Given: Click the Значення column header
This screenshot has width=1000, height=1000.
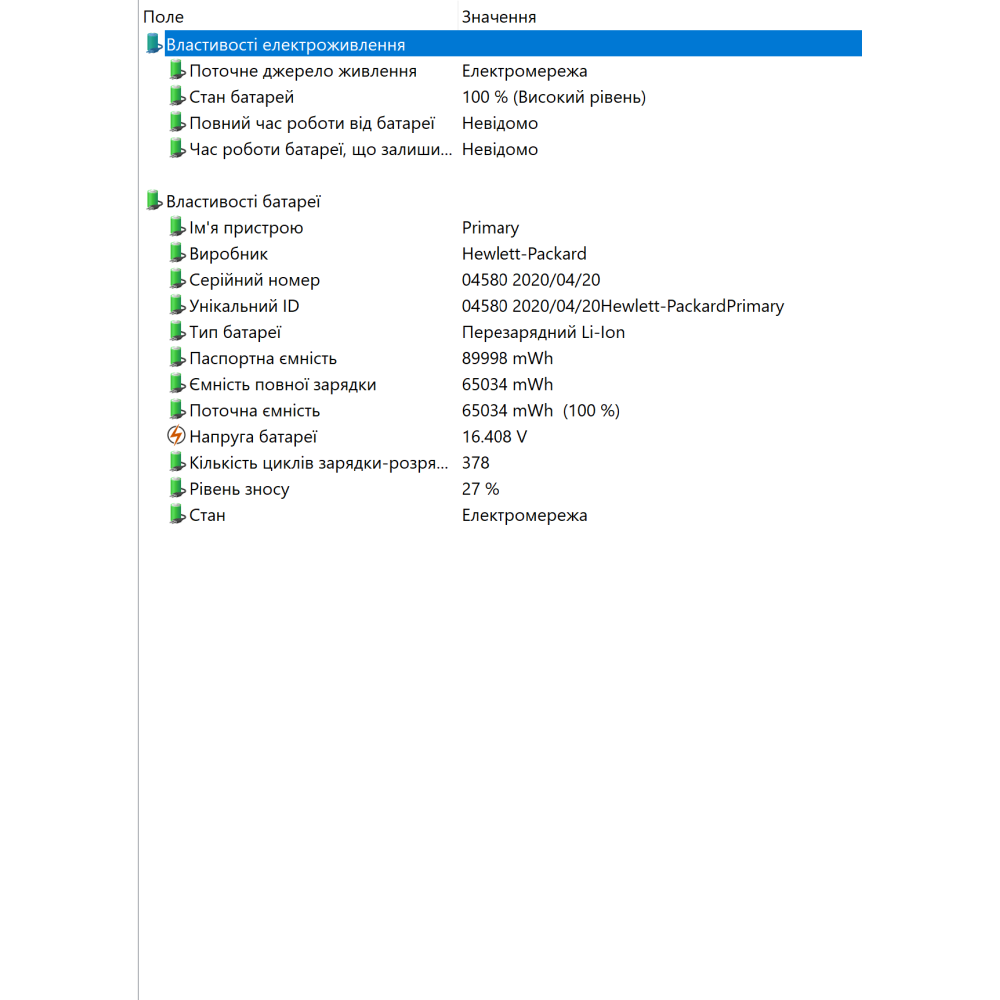Looking at the screenshot, I should tap(499, 17).
